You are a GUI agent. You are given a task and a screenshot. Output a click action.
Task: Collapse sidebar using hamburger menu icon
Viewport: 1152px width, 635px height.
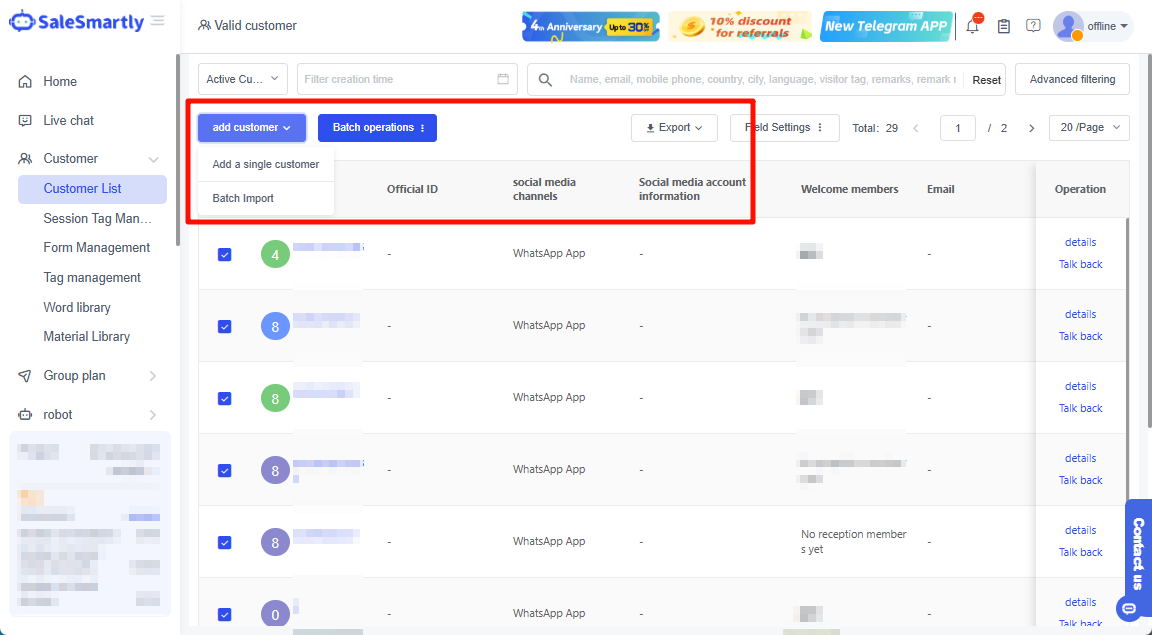tap(158, 21)
